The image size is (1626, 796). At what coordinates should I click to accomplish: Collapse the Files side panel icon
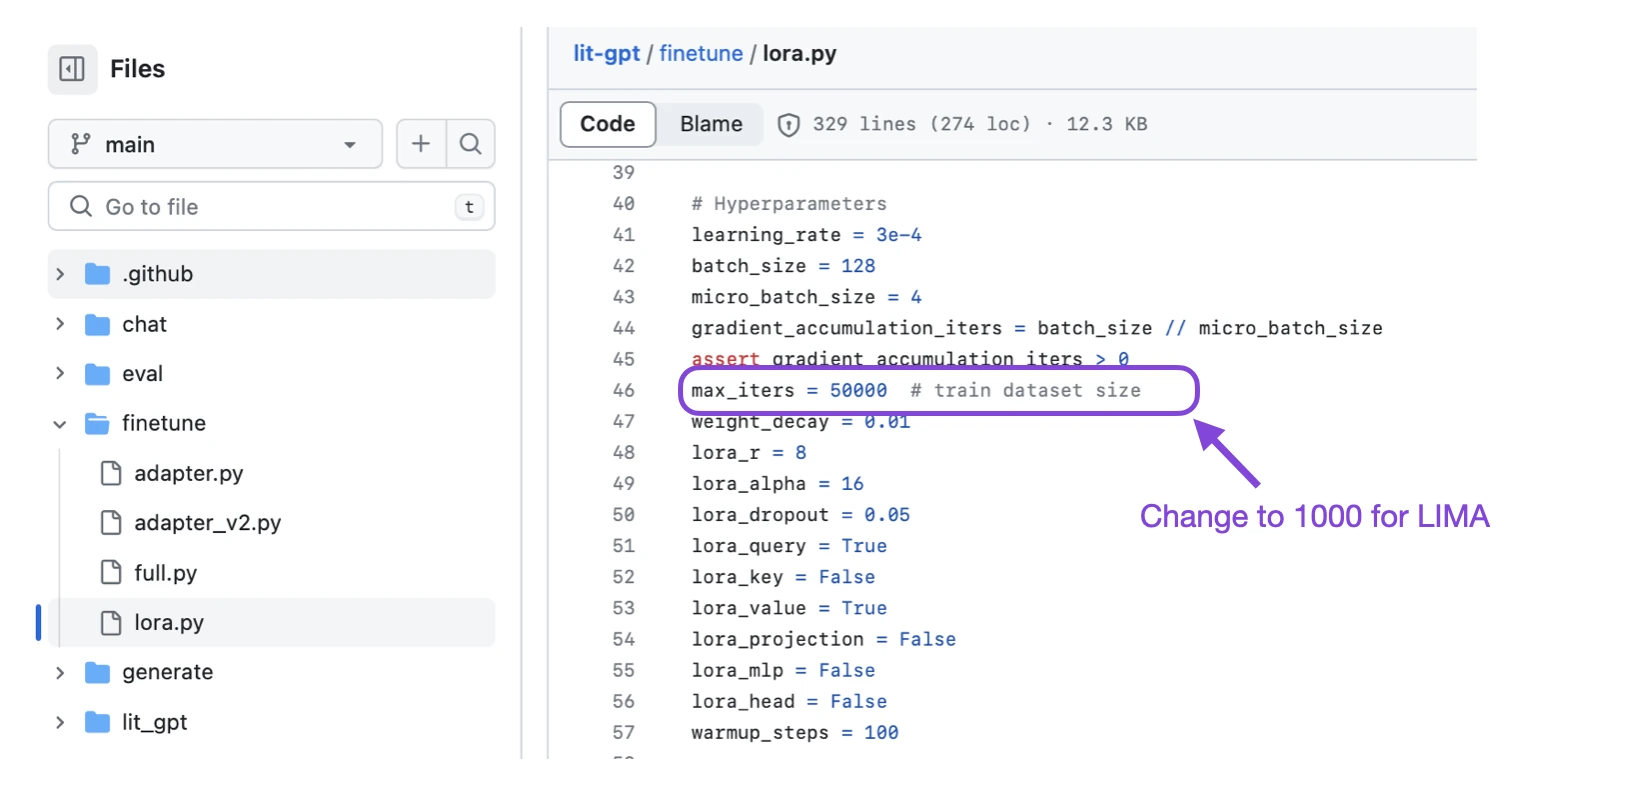pos(72,69)
